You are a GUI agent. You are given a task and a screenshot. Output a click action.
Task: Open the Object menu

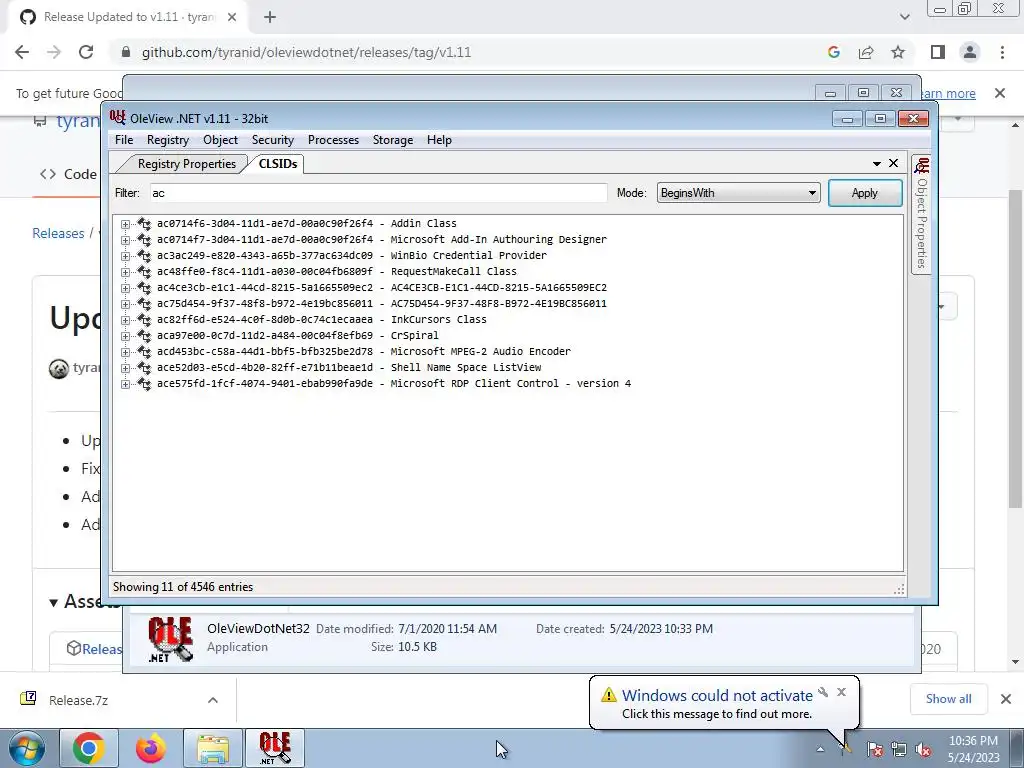click(x=220, y=140)
